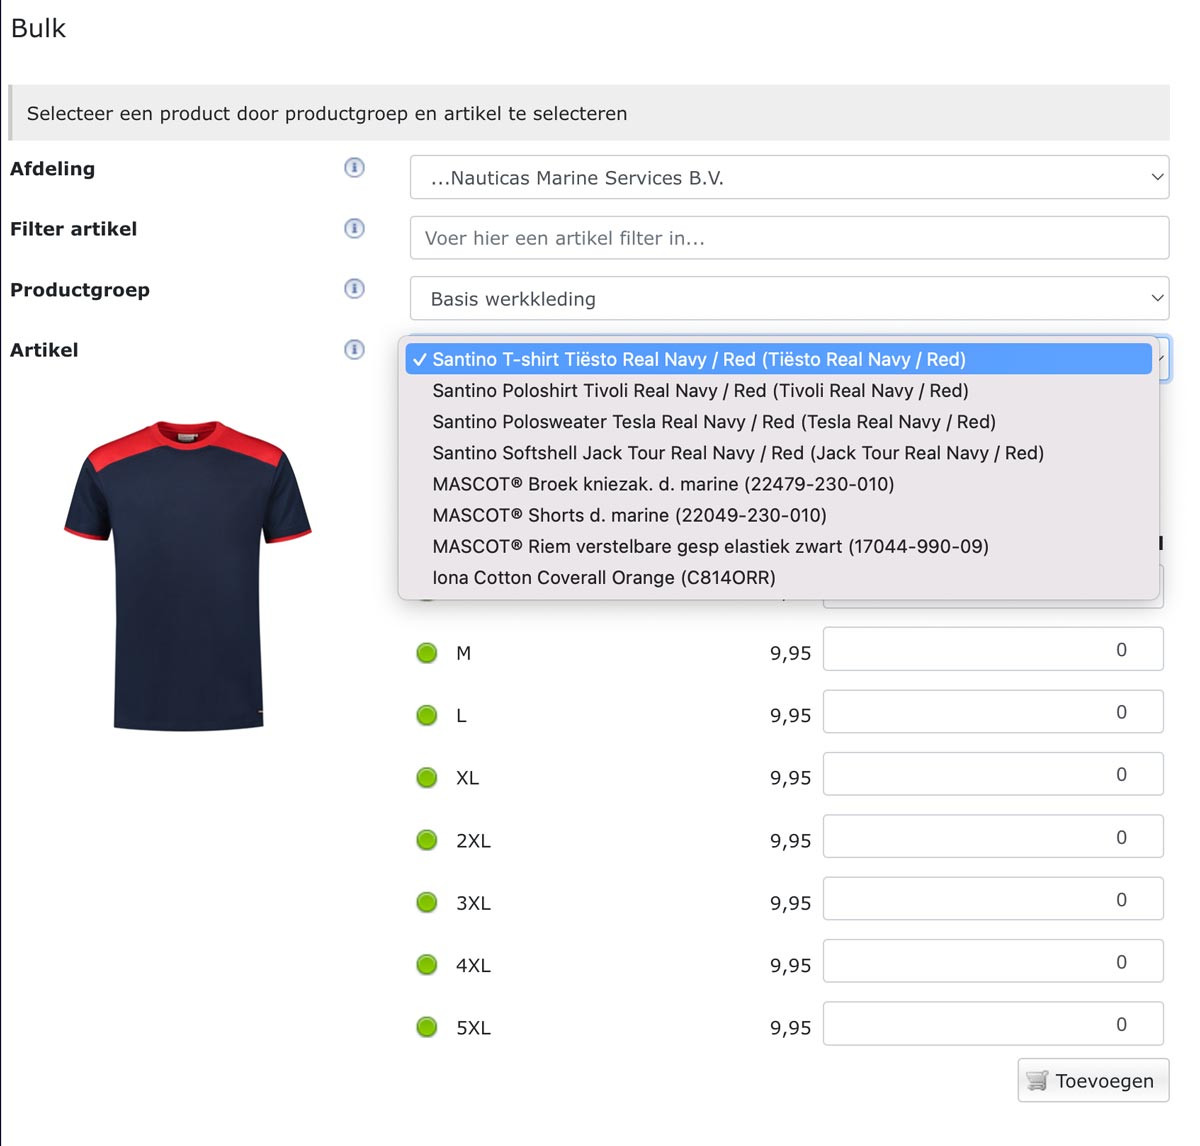Focus the Filter artikel text field
The image size is (1200, 1146).
click(789, 238)
